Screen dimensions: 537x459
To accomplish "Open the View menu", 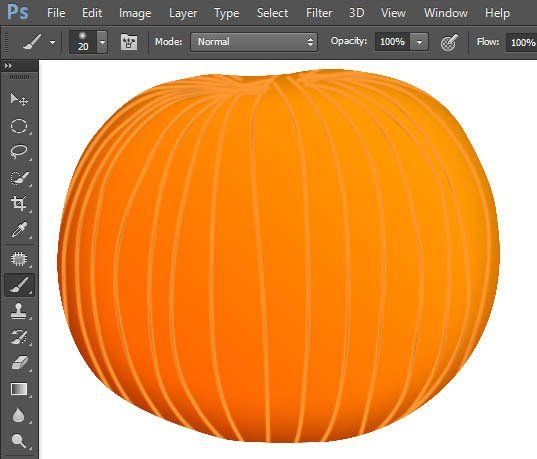I will [x=393, y=13].
